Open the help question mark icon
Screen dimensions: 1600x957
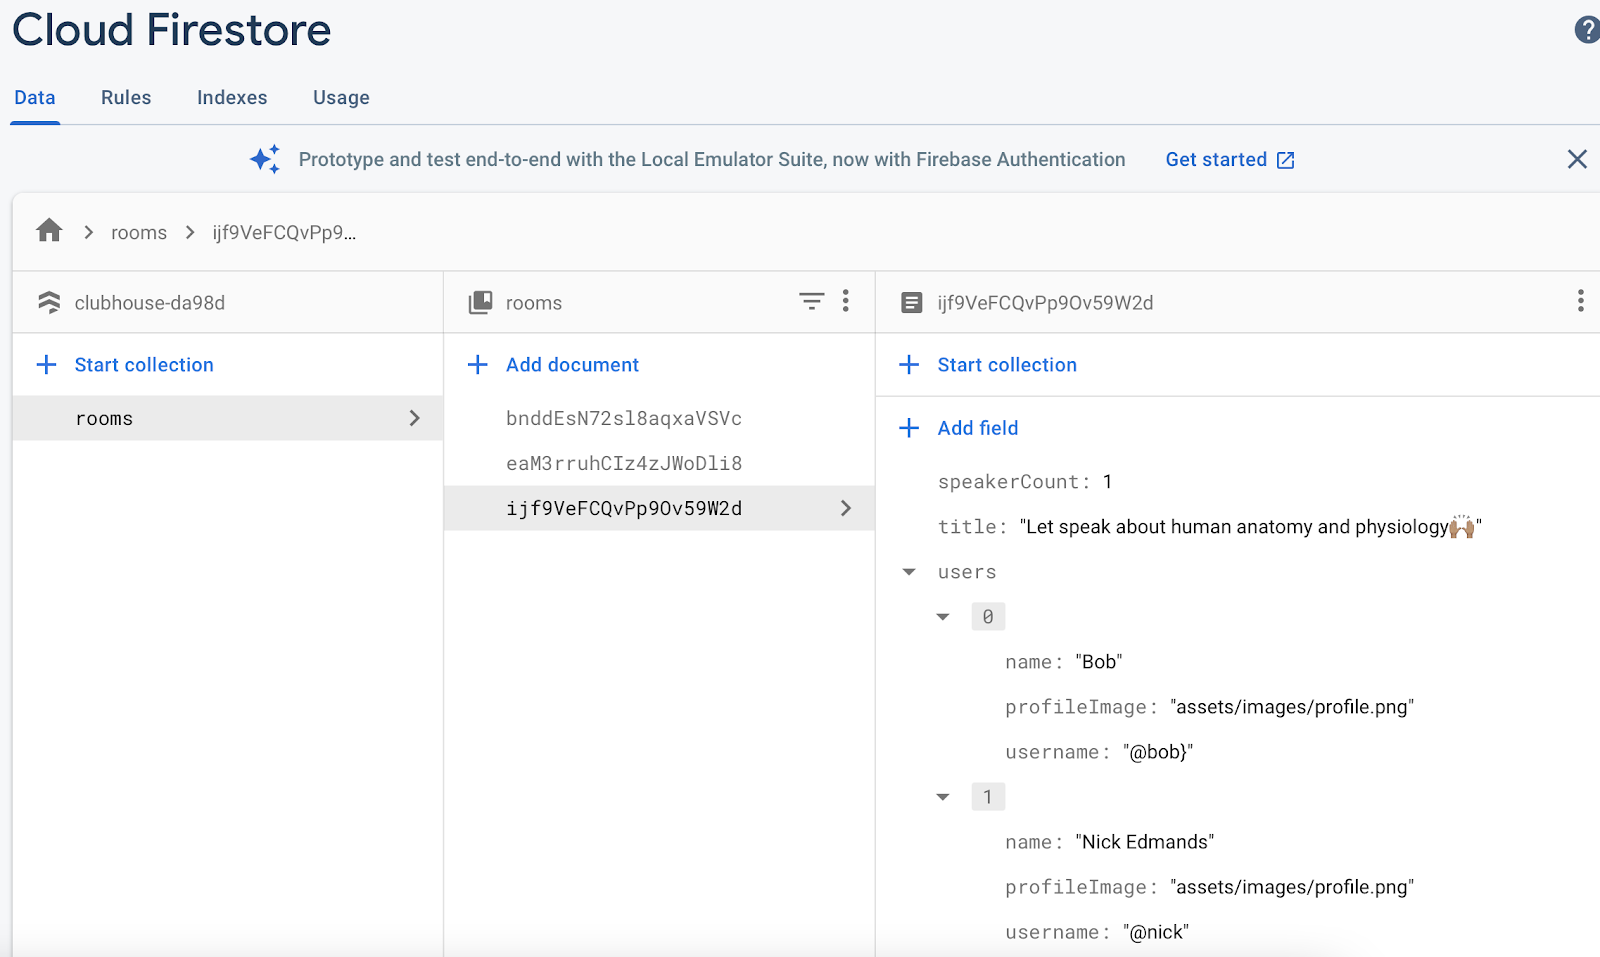click(1587, 30)
